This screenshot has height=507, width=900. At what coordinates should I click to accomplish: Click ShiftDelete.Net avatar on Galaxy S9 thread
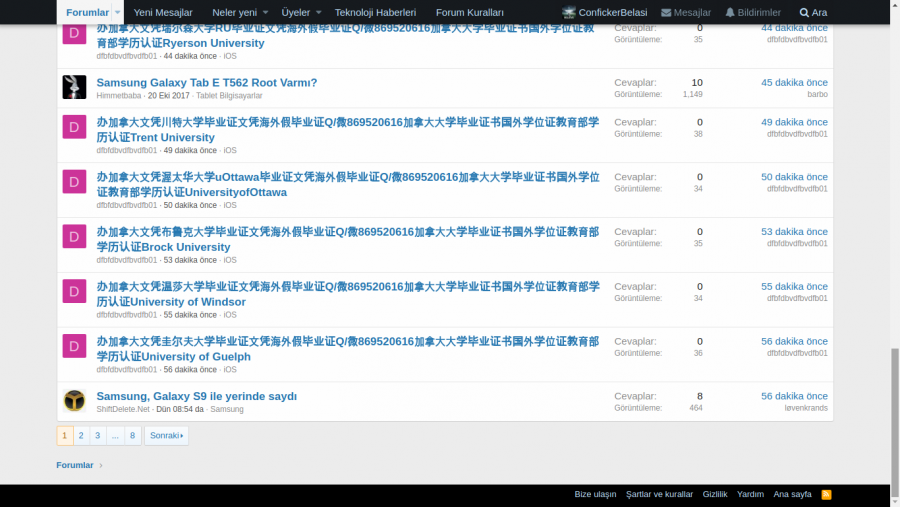74,401
